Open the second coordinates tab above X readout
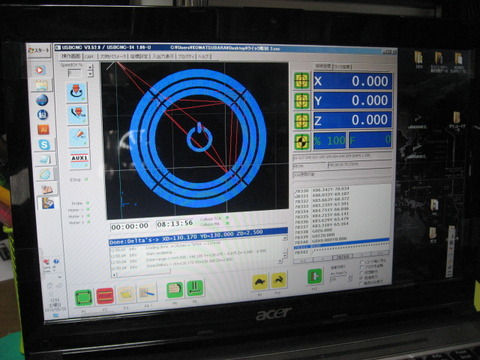 click(342, 67)
